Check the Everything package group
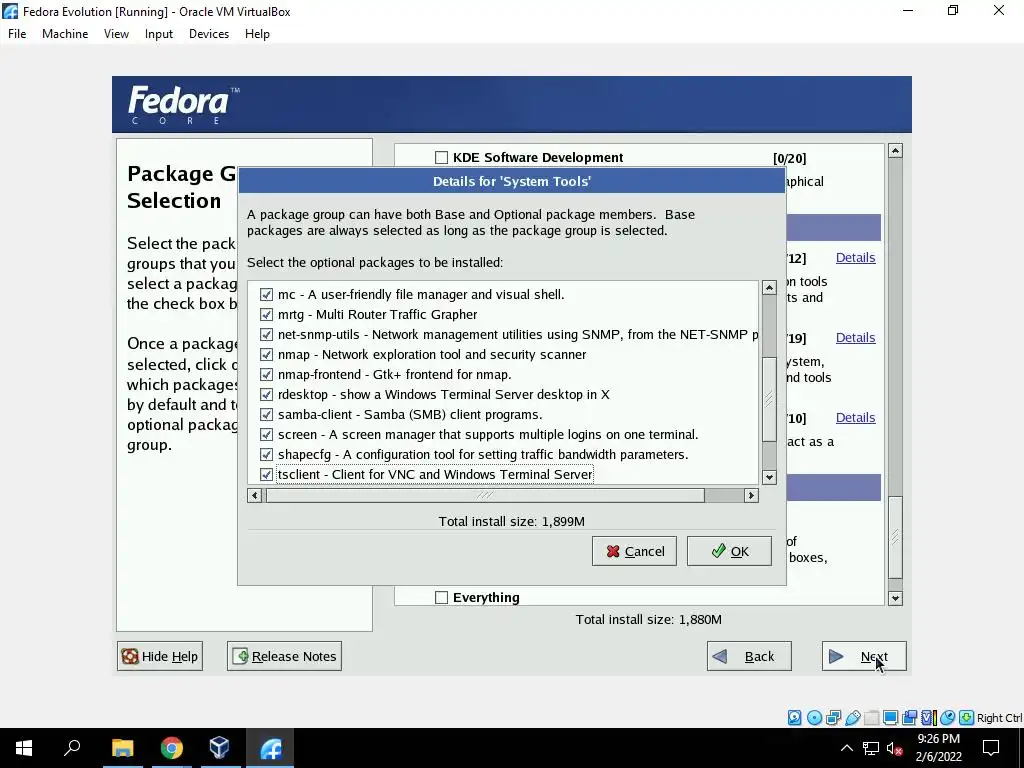Viewport: 1024px width, 768px height. tap(441, 598)
